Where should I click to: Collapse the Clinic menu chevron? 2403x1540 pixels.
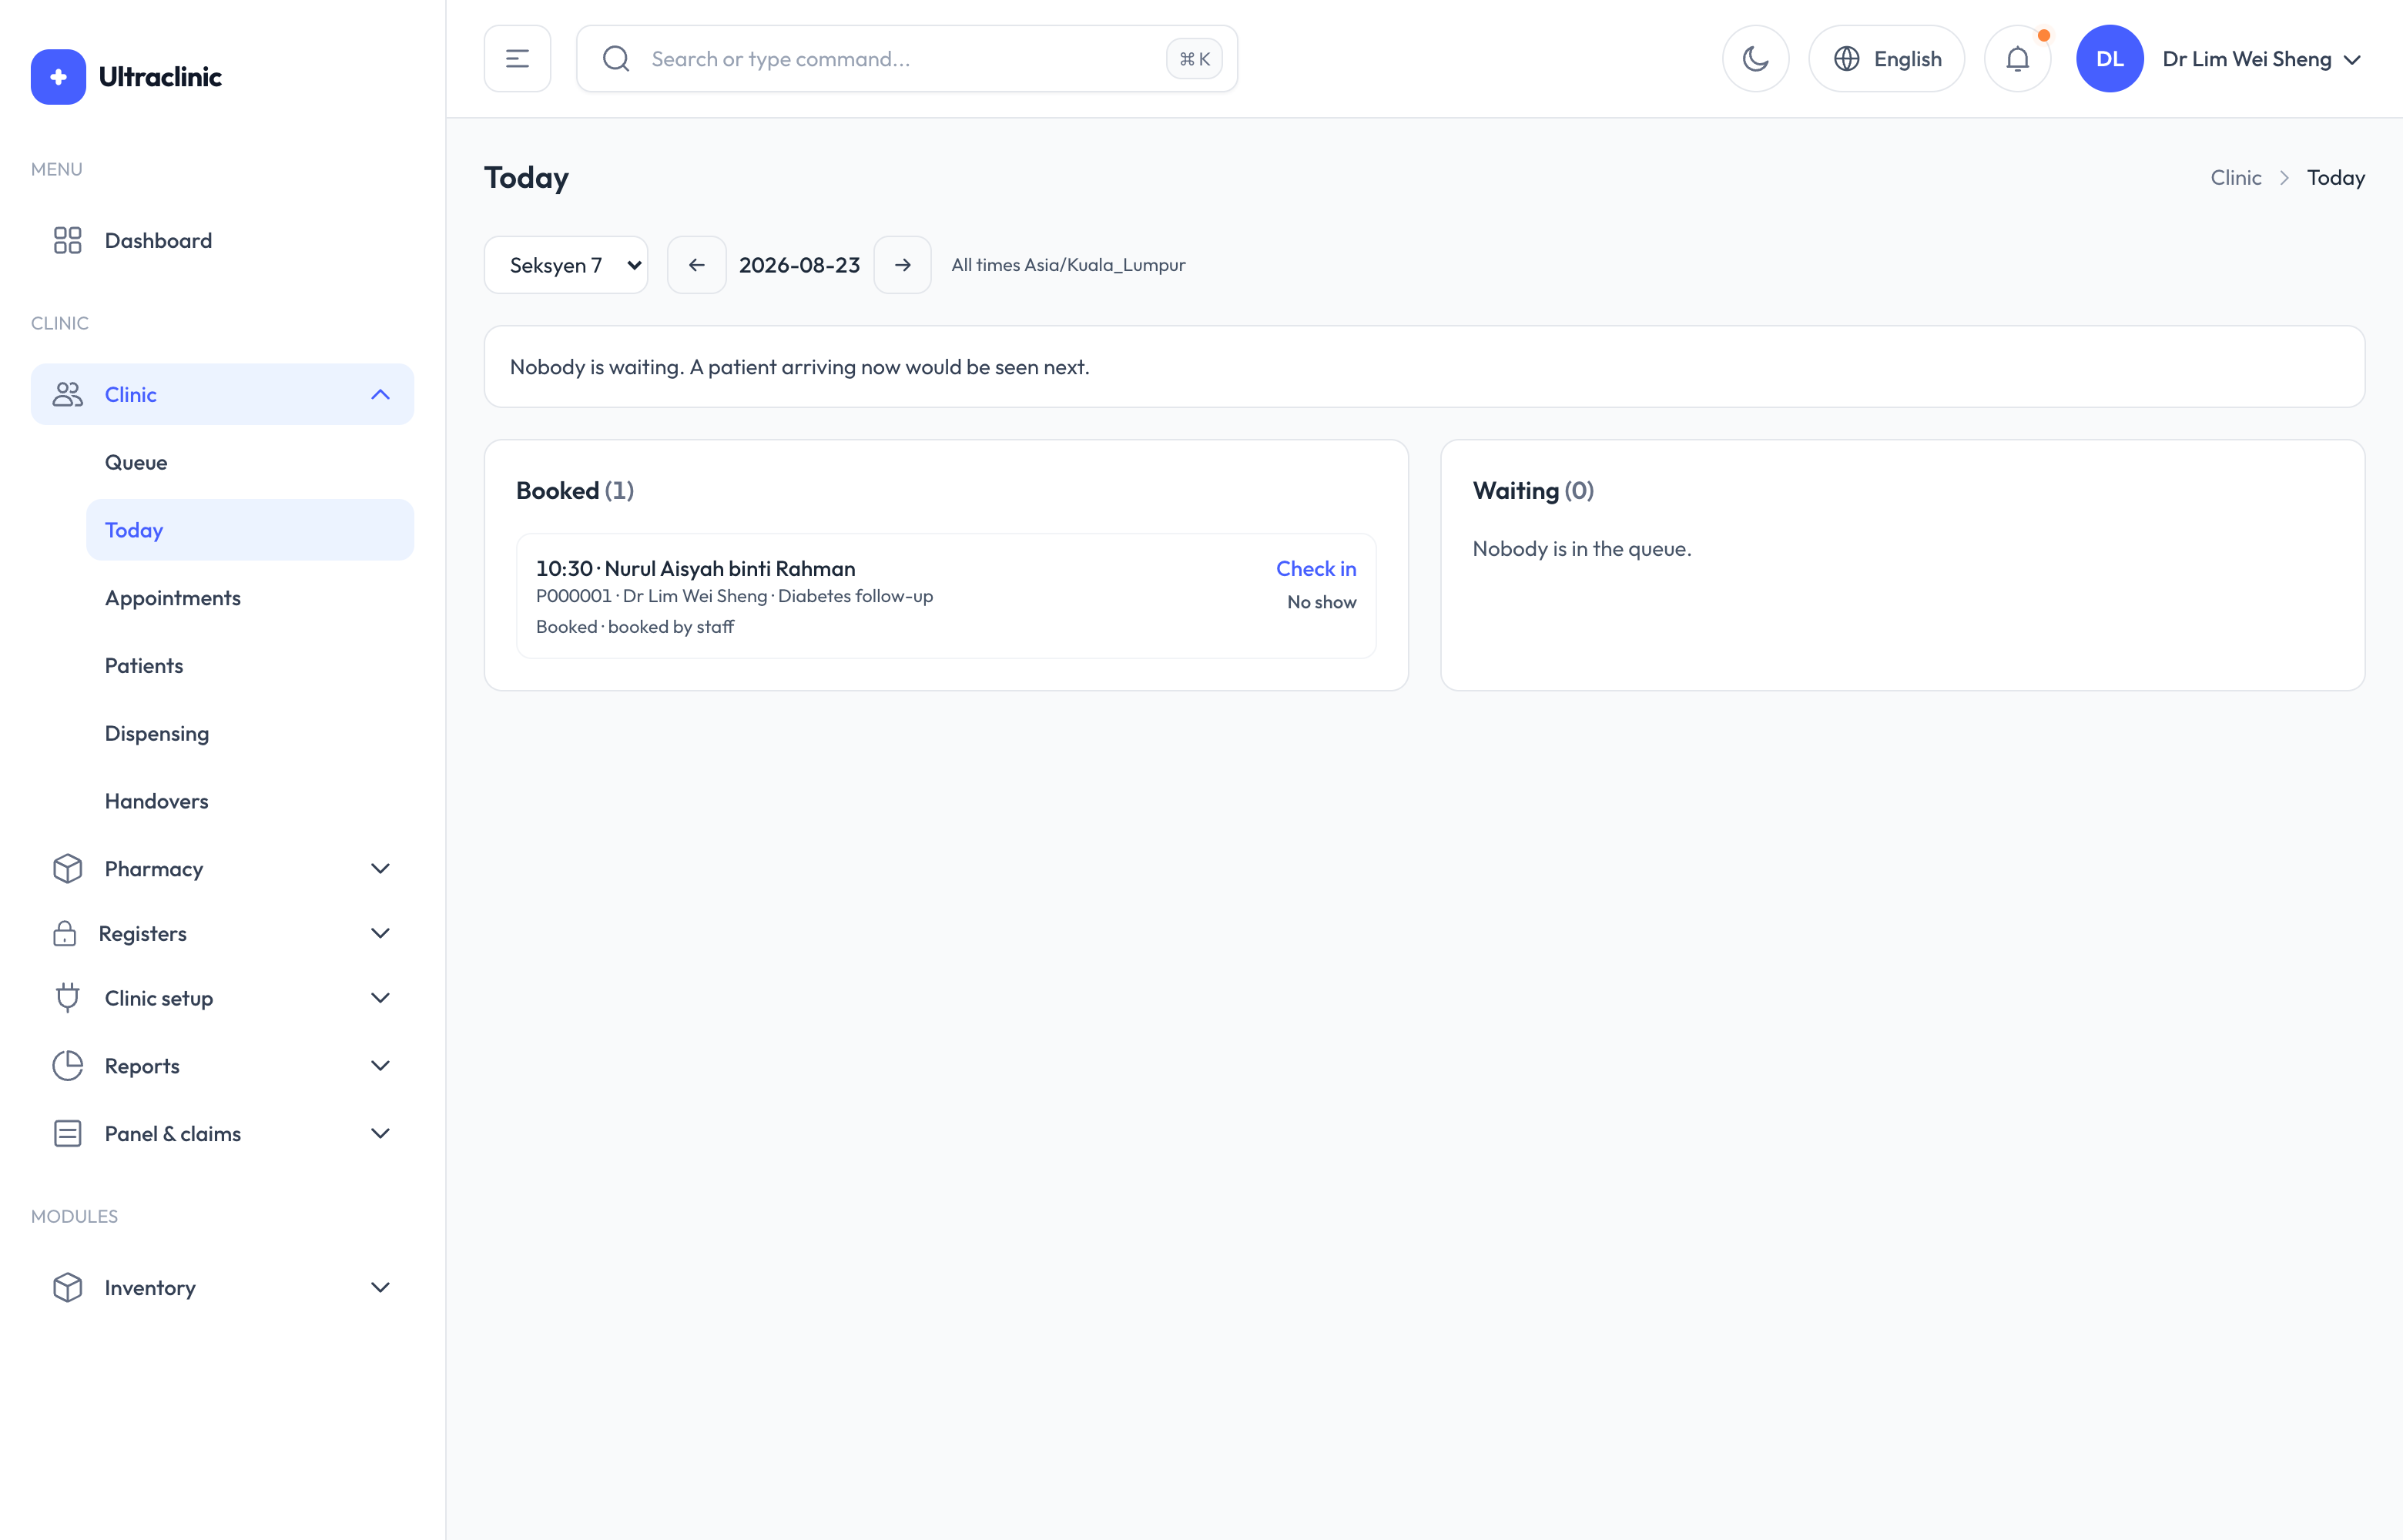point(380,394)
